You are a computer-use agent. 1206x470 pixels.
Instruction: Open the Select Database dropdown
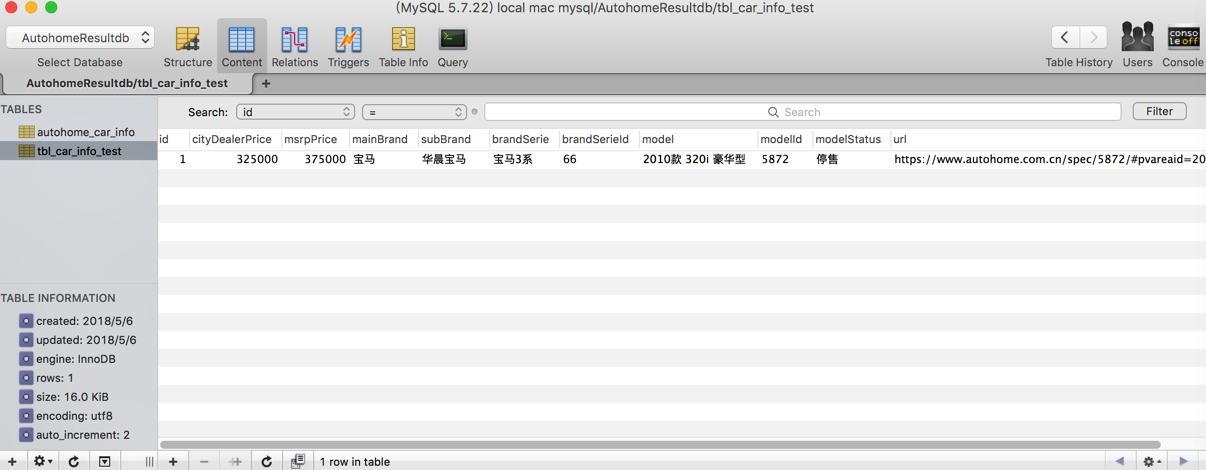tap(80, 38)
